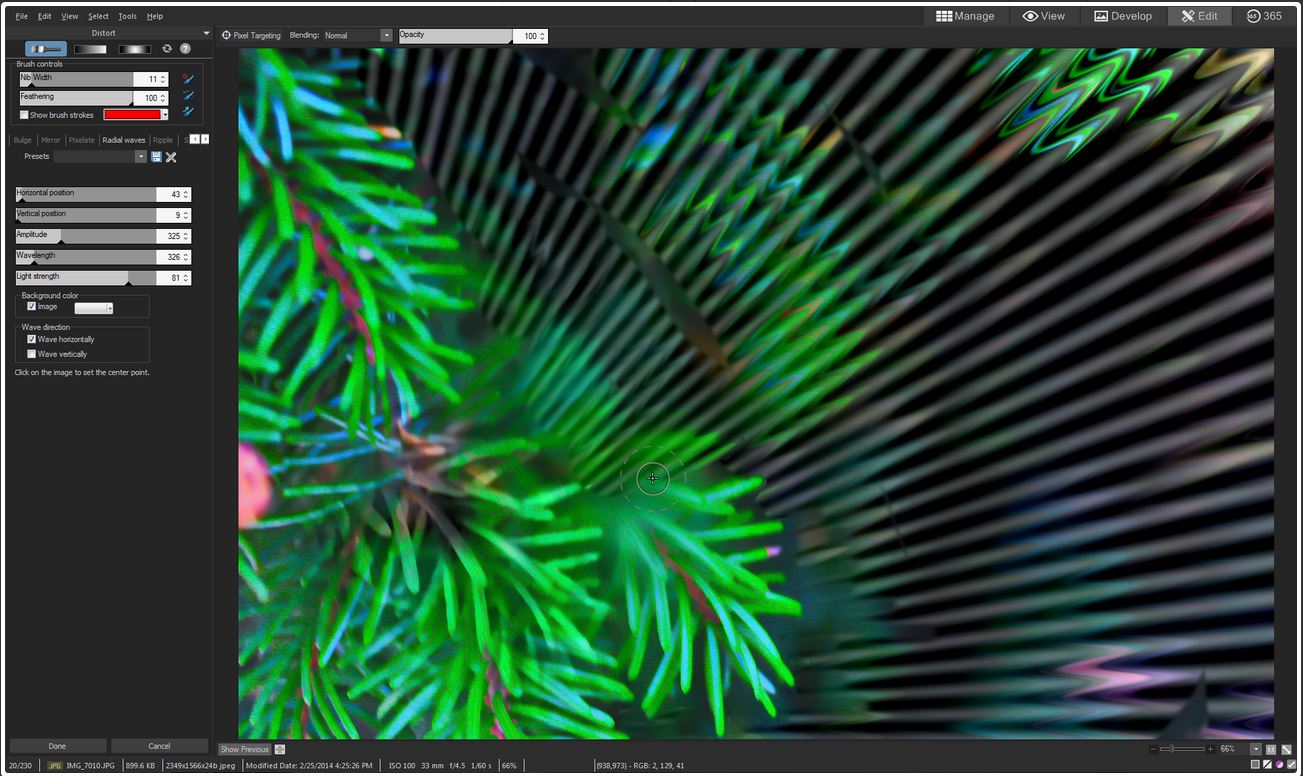The image size is (1303, 776).
Task: Enable Show brush strokes checkbox
Action: click(25, 115)
